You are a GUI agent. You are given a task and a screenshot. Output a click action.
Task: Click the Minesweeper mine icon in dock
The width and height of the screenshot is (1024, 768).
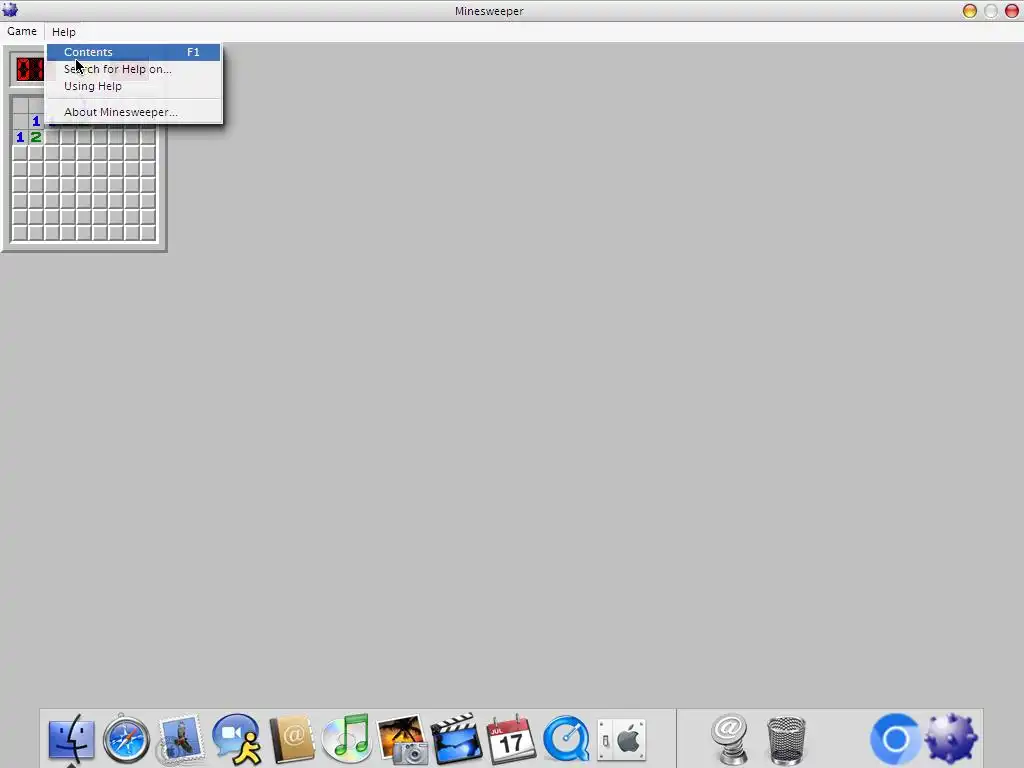[952, 739]
